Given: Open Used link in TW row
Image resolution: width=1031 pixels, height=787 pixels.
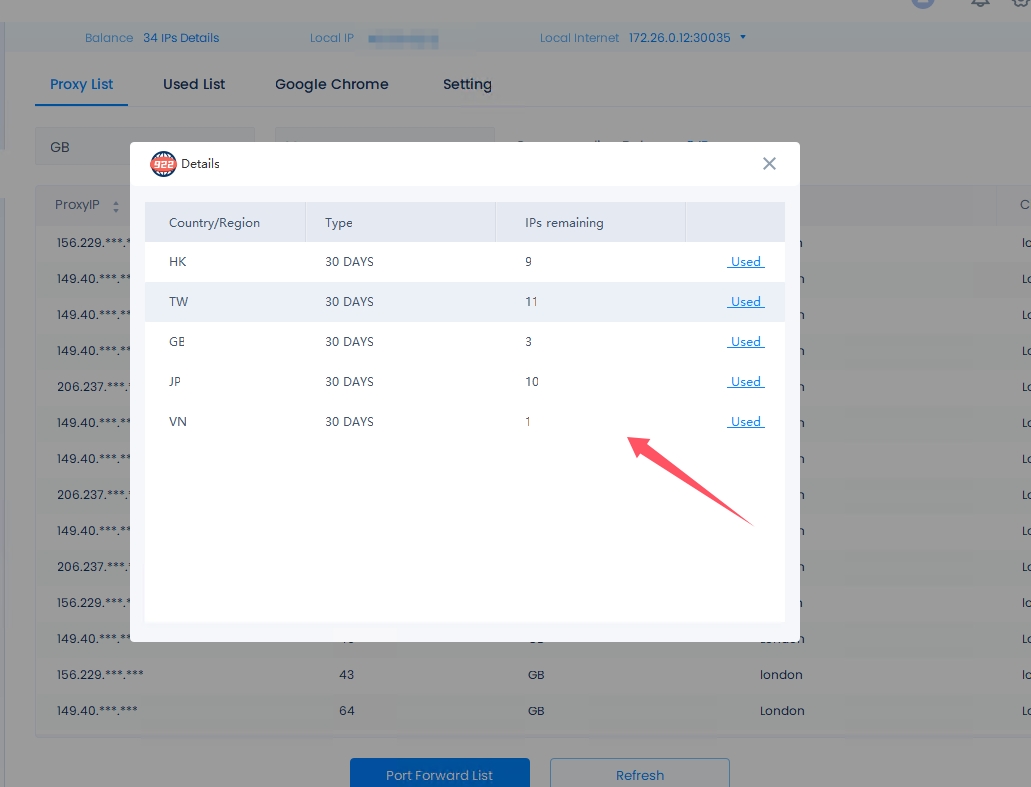Looking at the screenshot, I should [745, 302].
